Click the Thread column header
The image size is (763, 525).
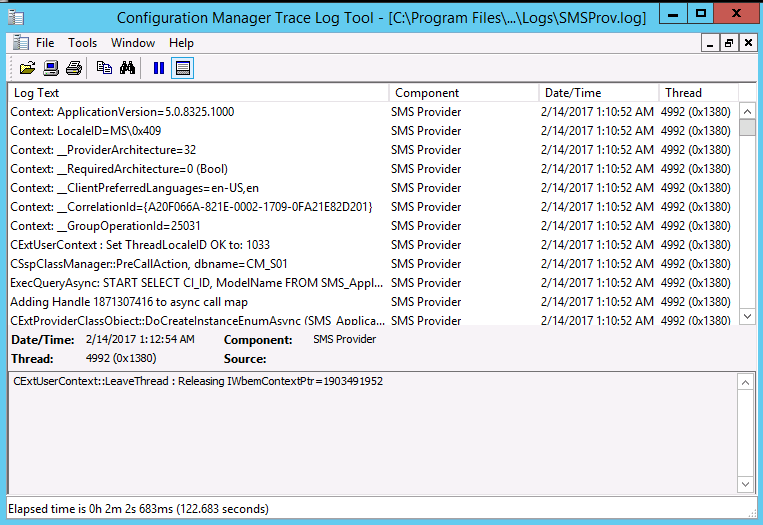tap(698, 93)
